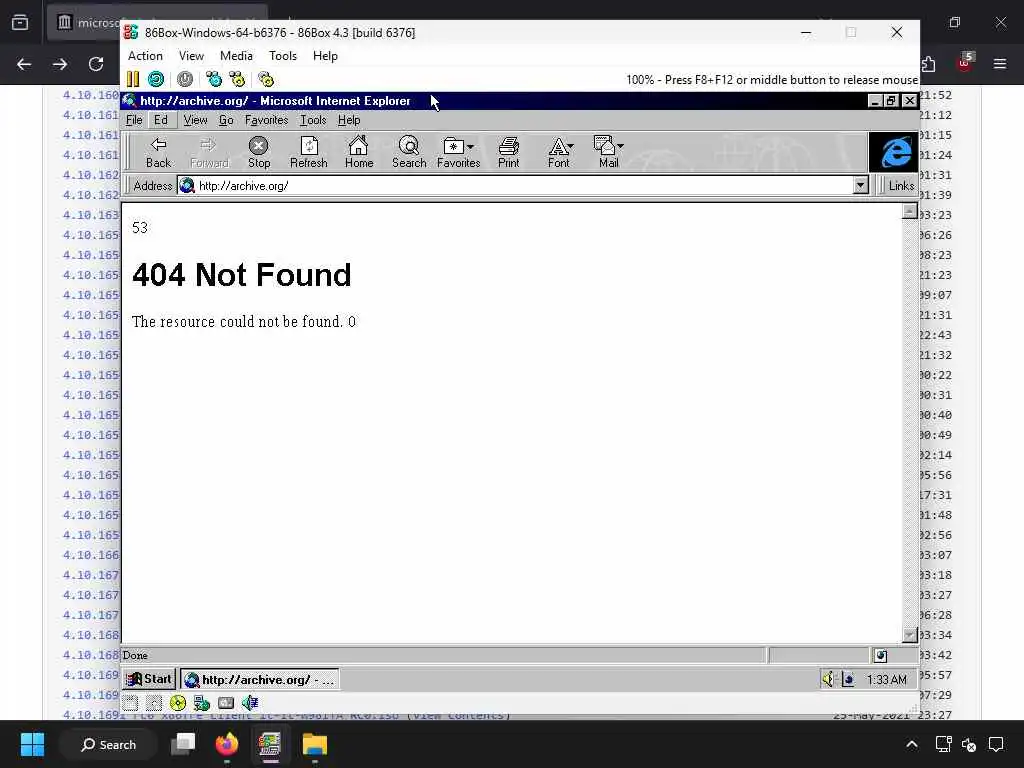The width and height of the screenshot is (1024, 768).
Task: Click the IE address field showing http://archive.org/
Action: 515,185
